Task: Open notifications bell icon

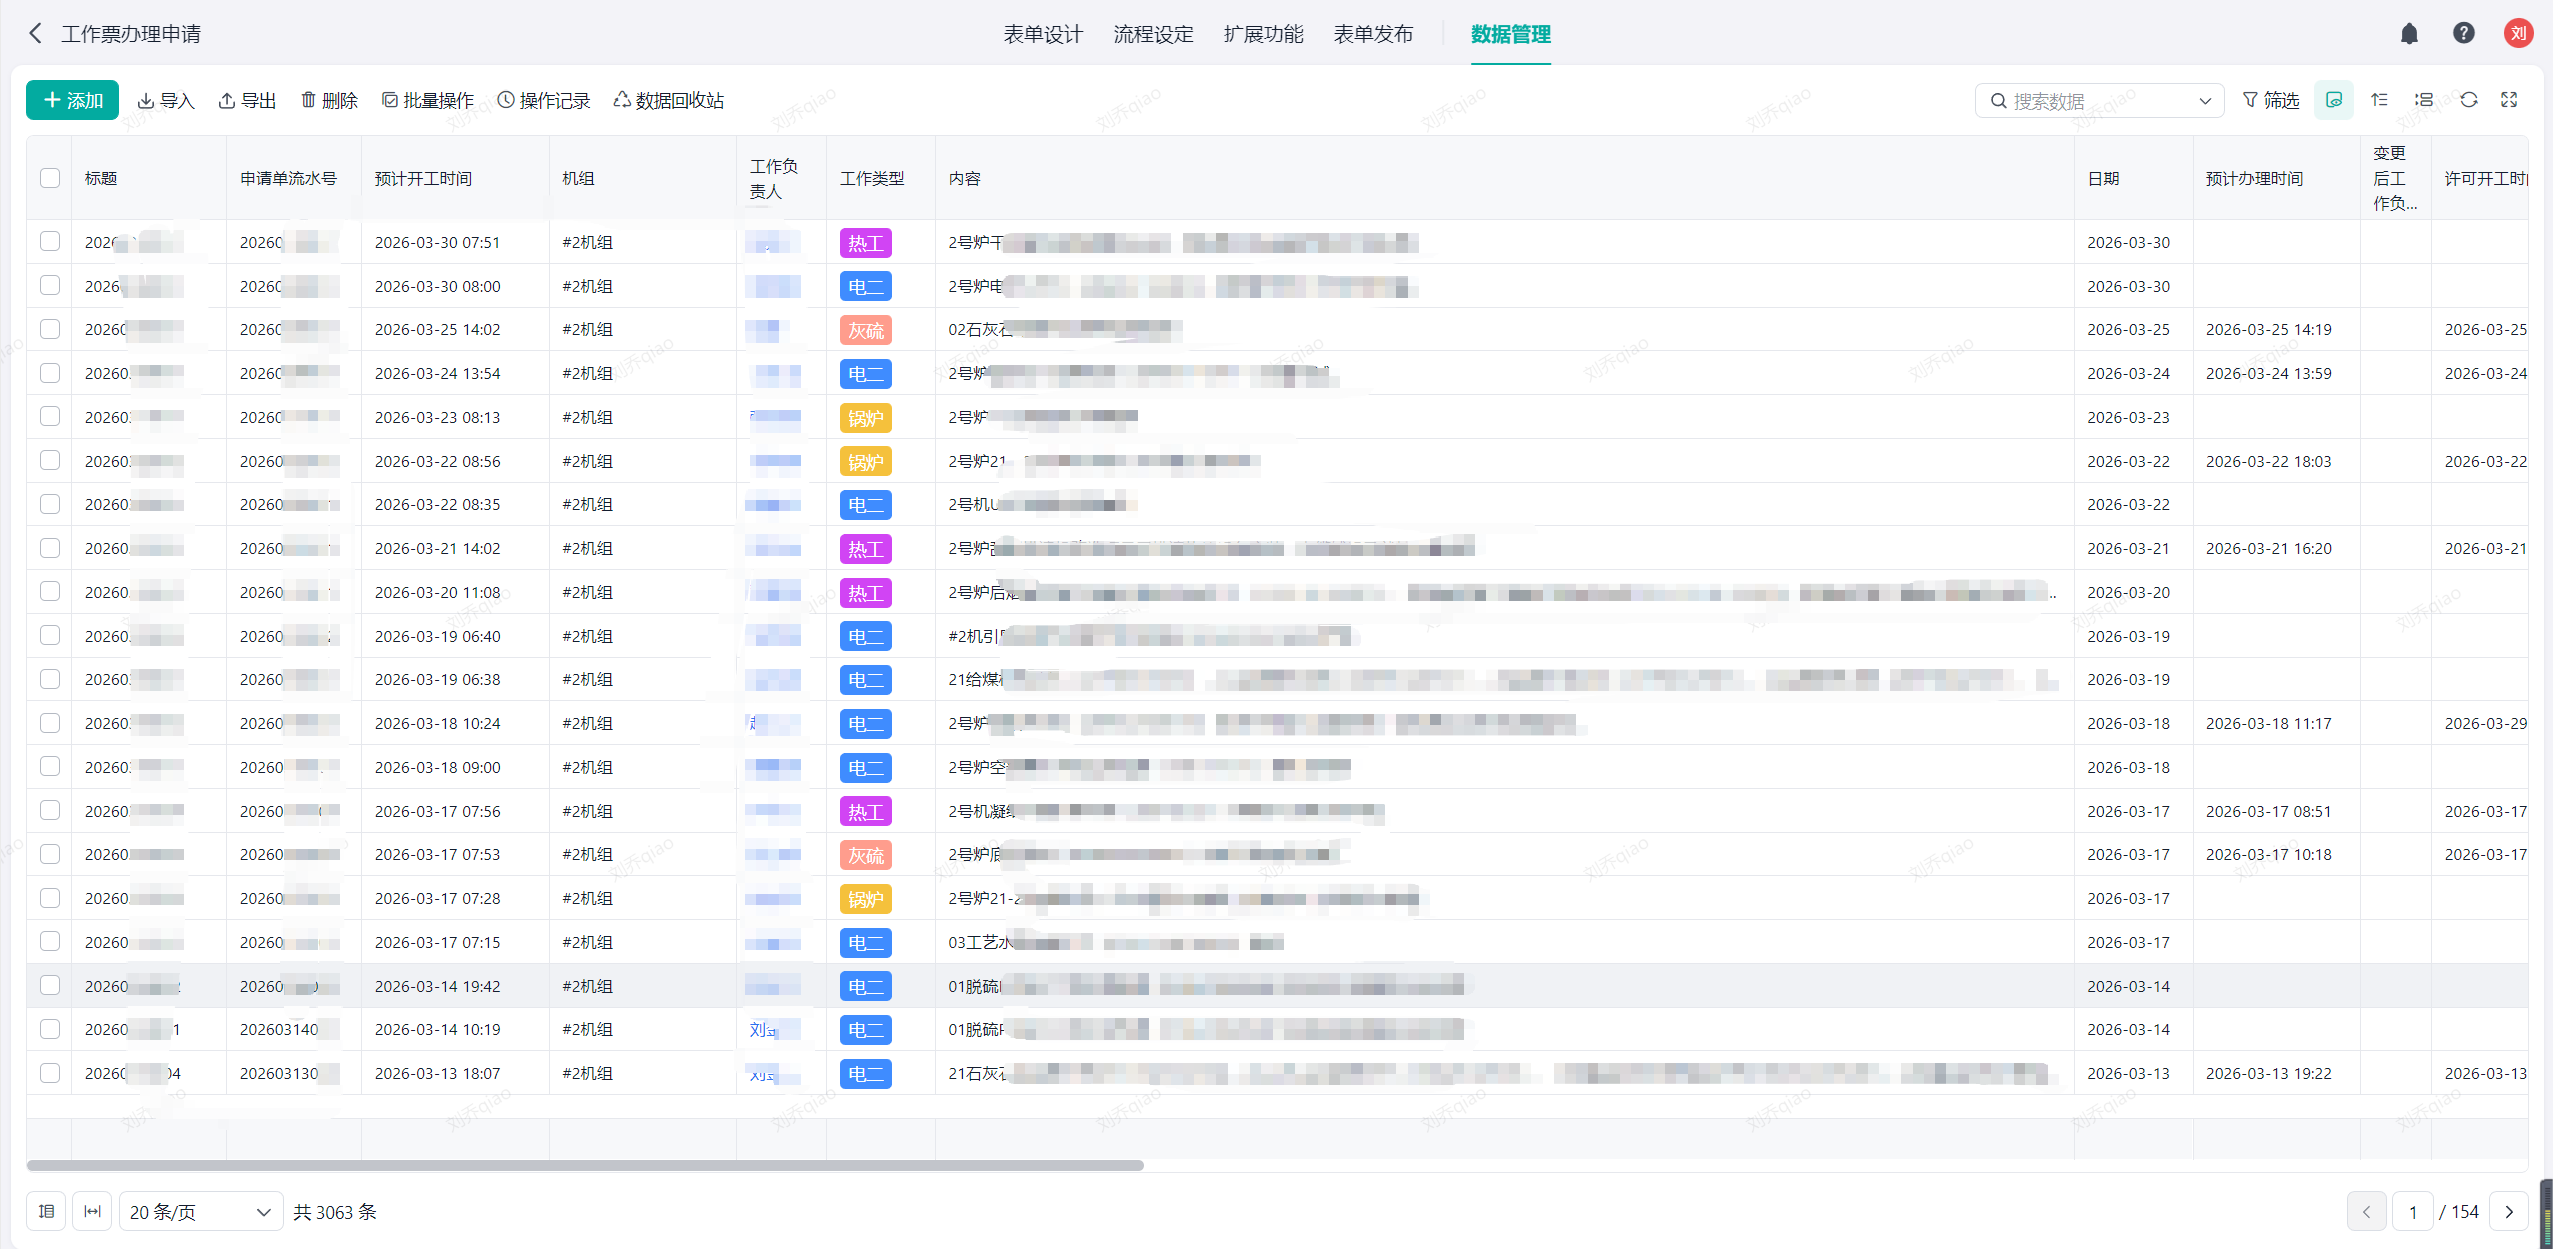Action: pyautogui.click(x=2409, y=34)
